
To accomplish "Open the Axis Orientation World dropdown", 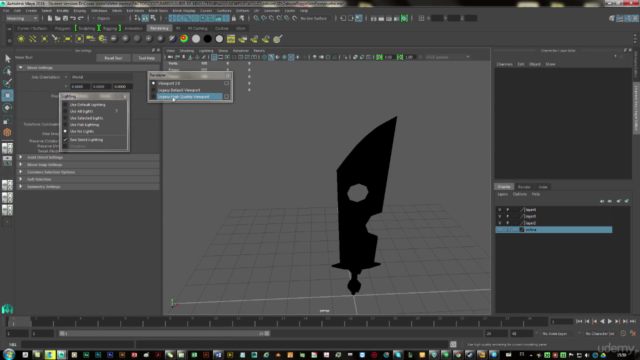I will pos(101,77).
